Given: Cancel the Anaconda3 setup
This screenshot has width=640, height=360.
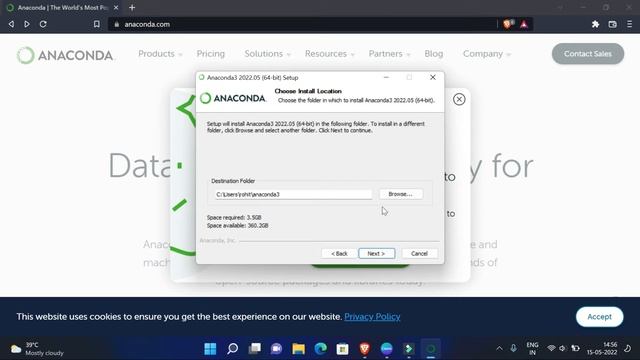Looking at the screenshot, I should [419, 253].
